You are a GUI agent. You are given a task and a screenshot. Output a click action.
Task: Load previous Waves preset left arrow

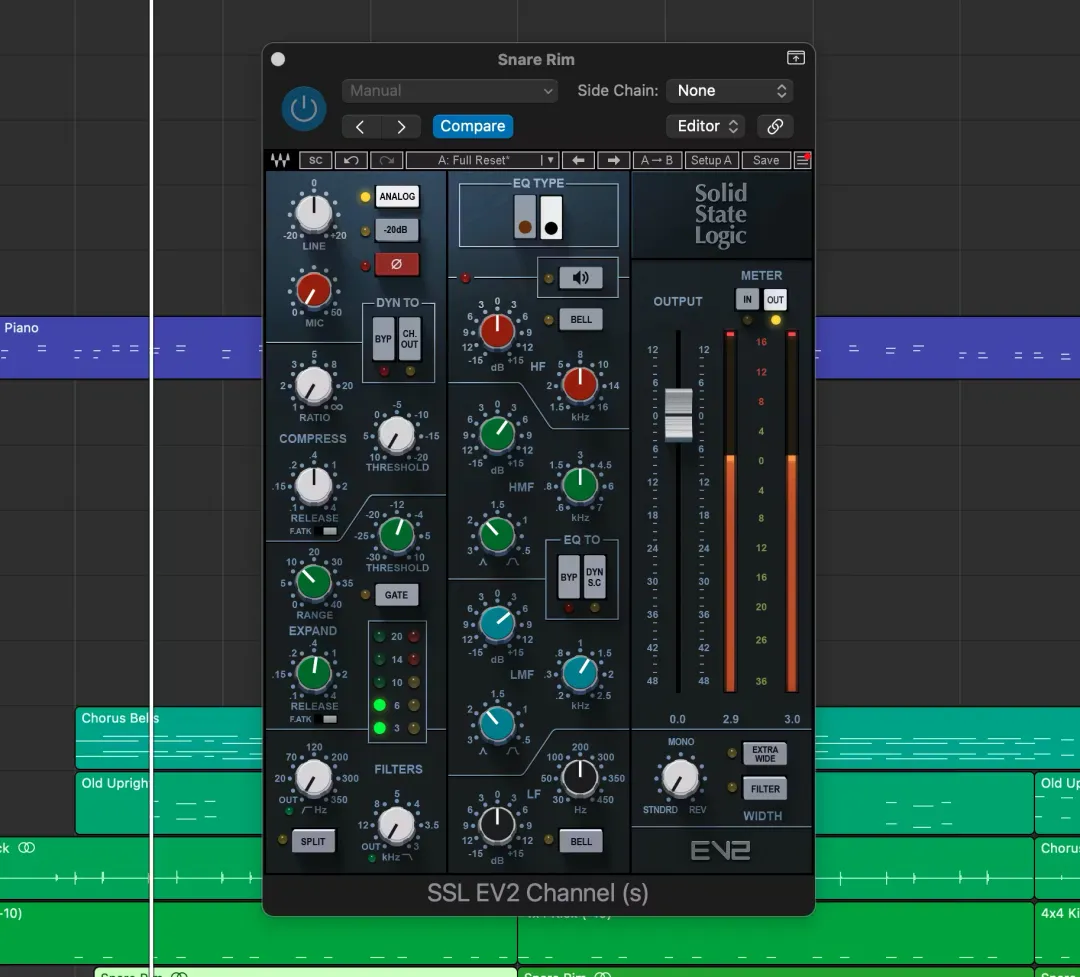tap(578, 161)
